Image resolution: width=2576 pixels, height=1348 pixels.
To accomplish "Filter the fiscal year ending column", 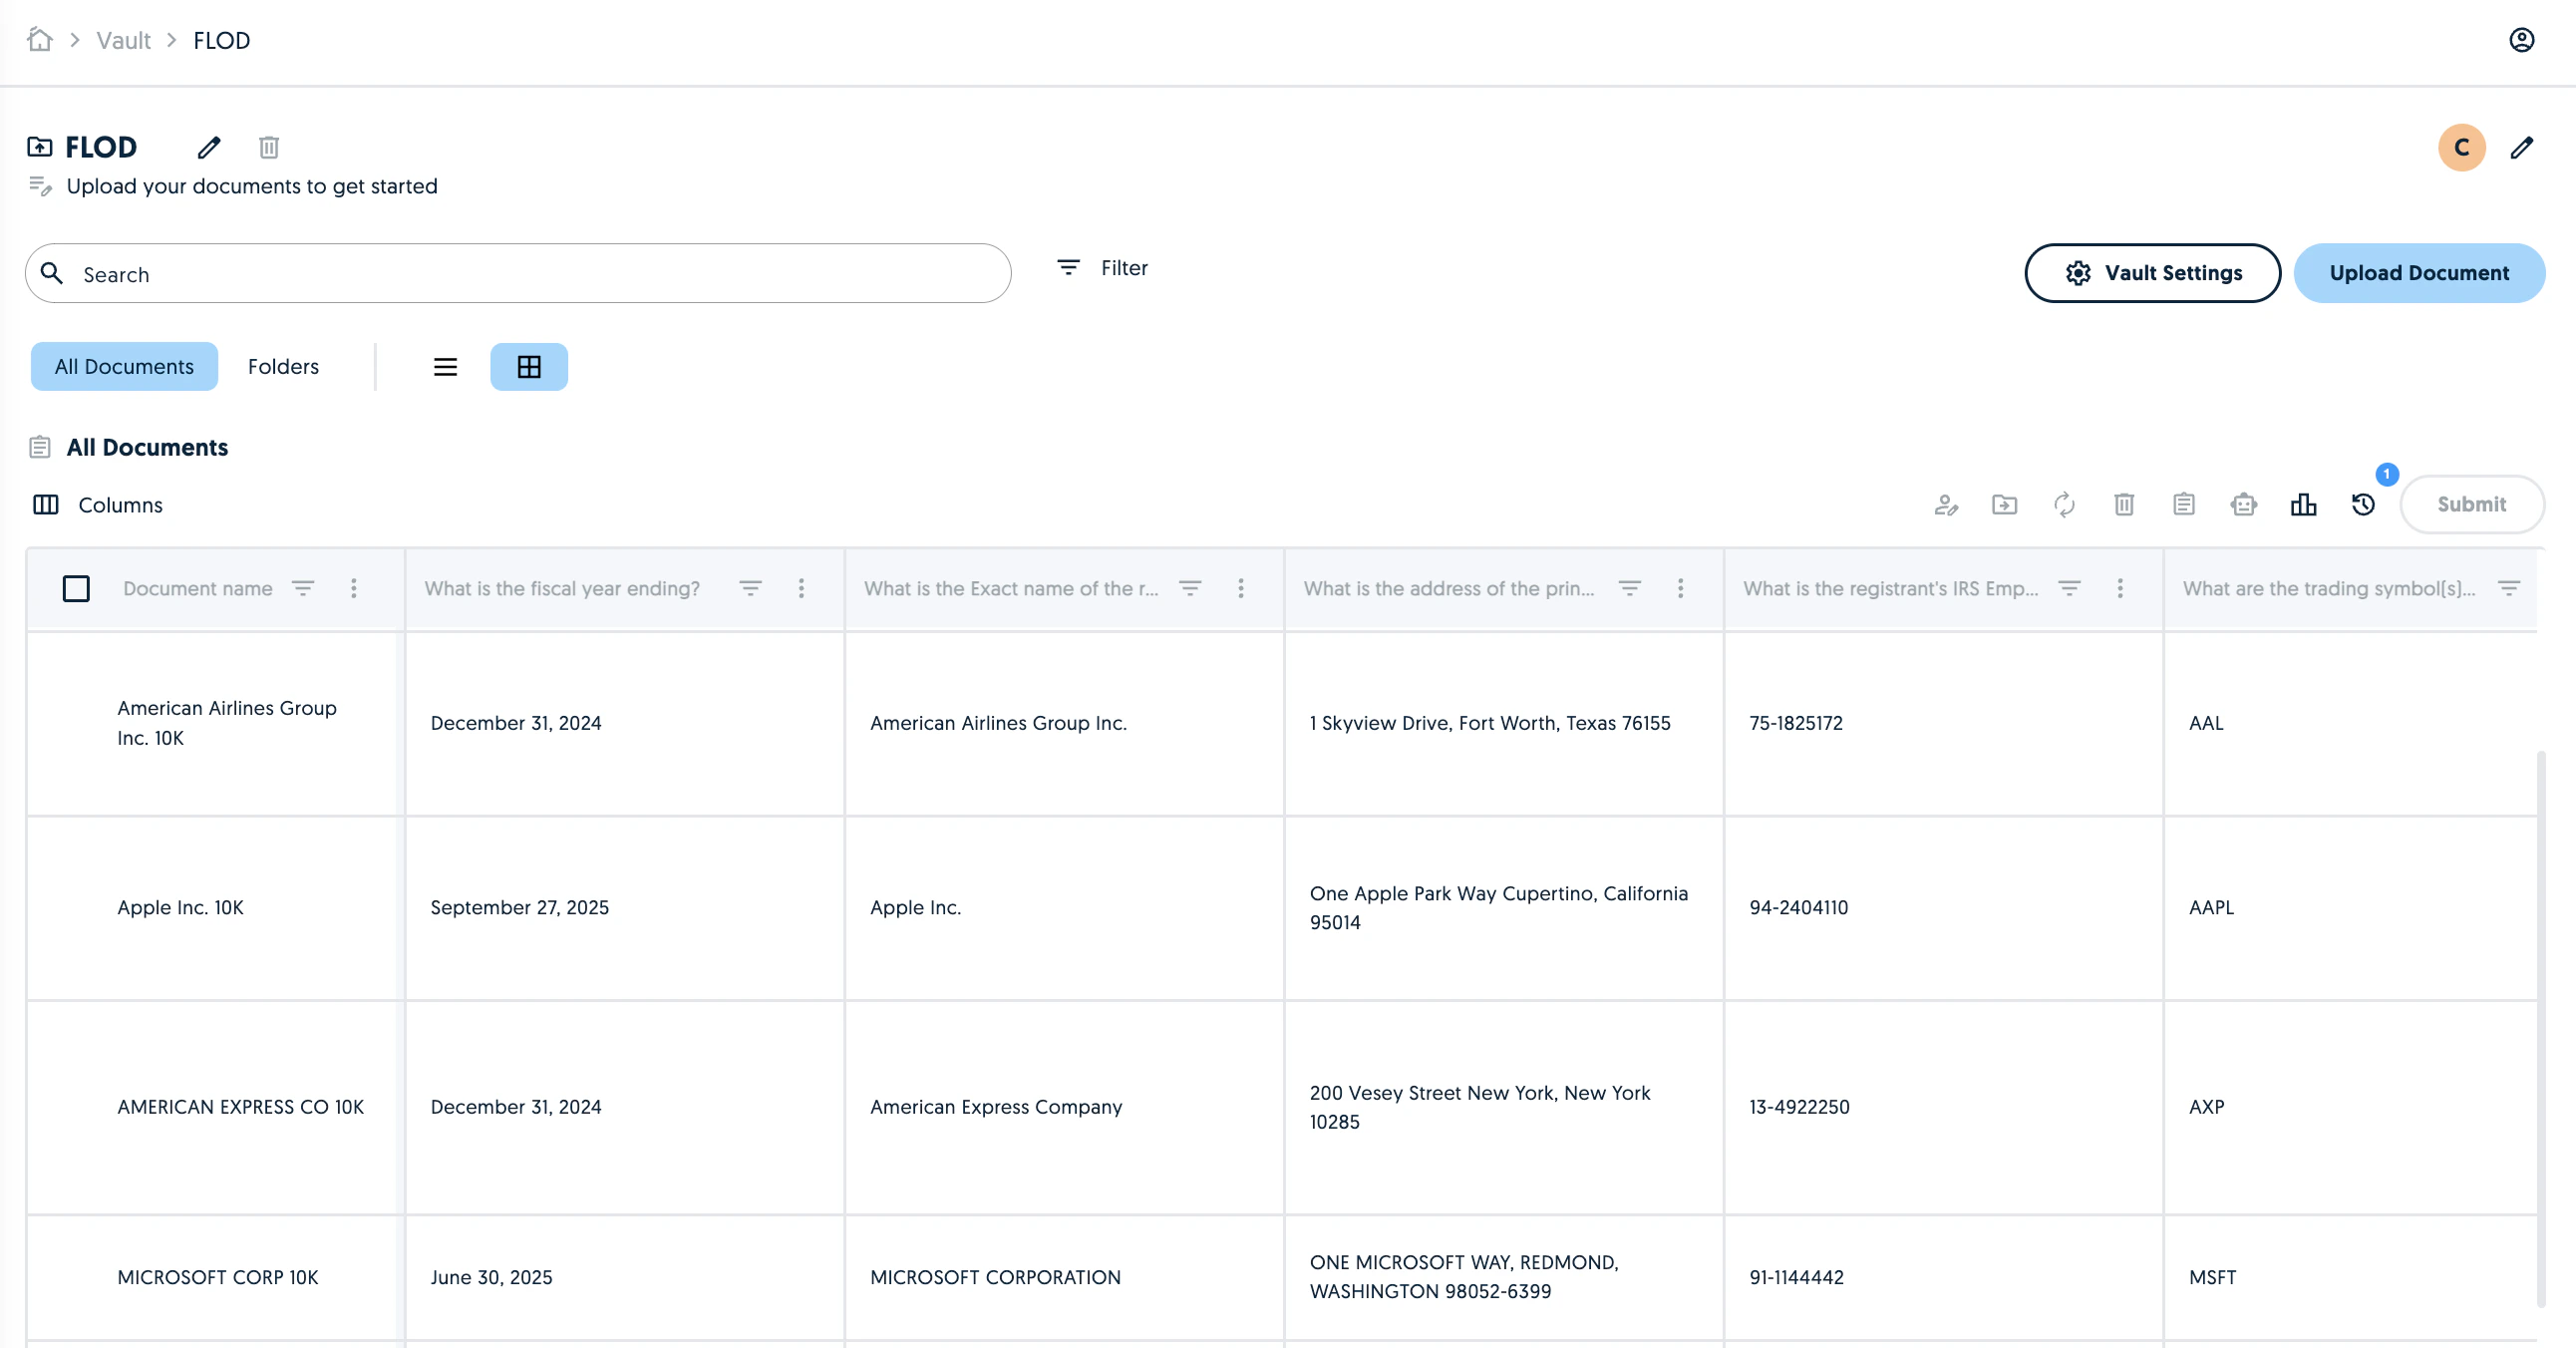I will pos(750,588).
